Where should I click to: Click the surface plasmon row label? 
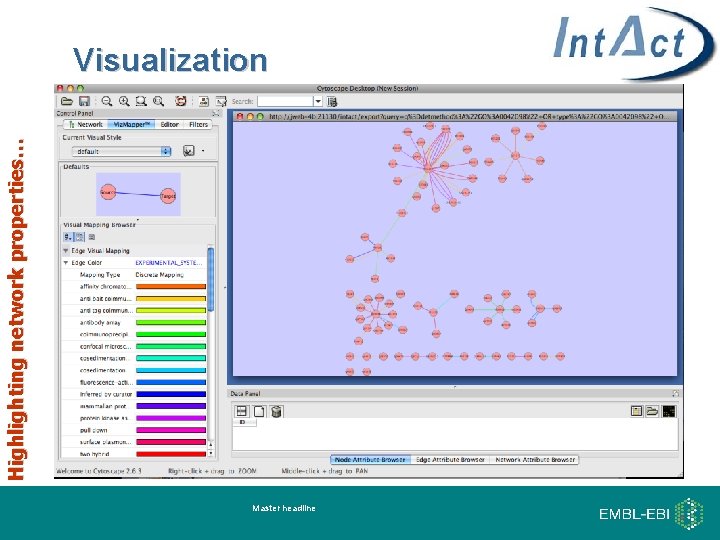coord(106,442)
